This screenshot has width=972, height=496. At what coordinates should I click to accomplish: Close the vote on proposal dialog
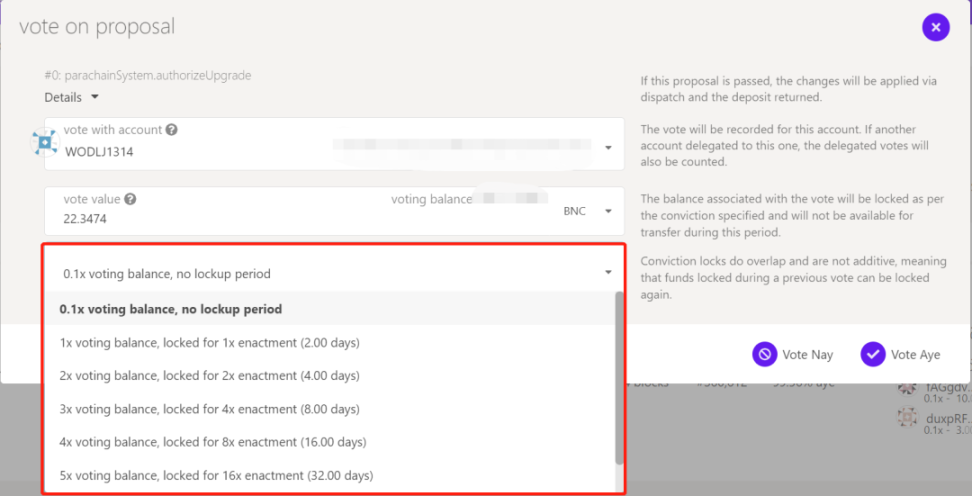[935, 28]
